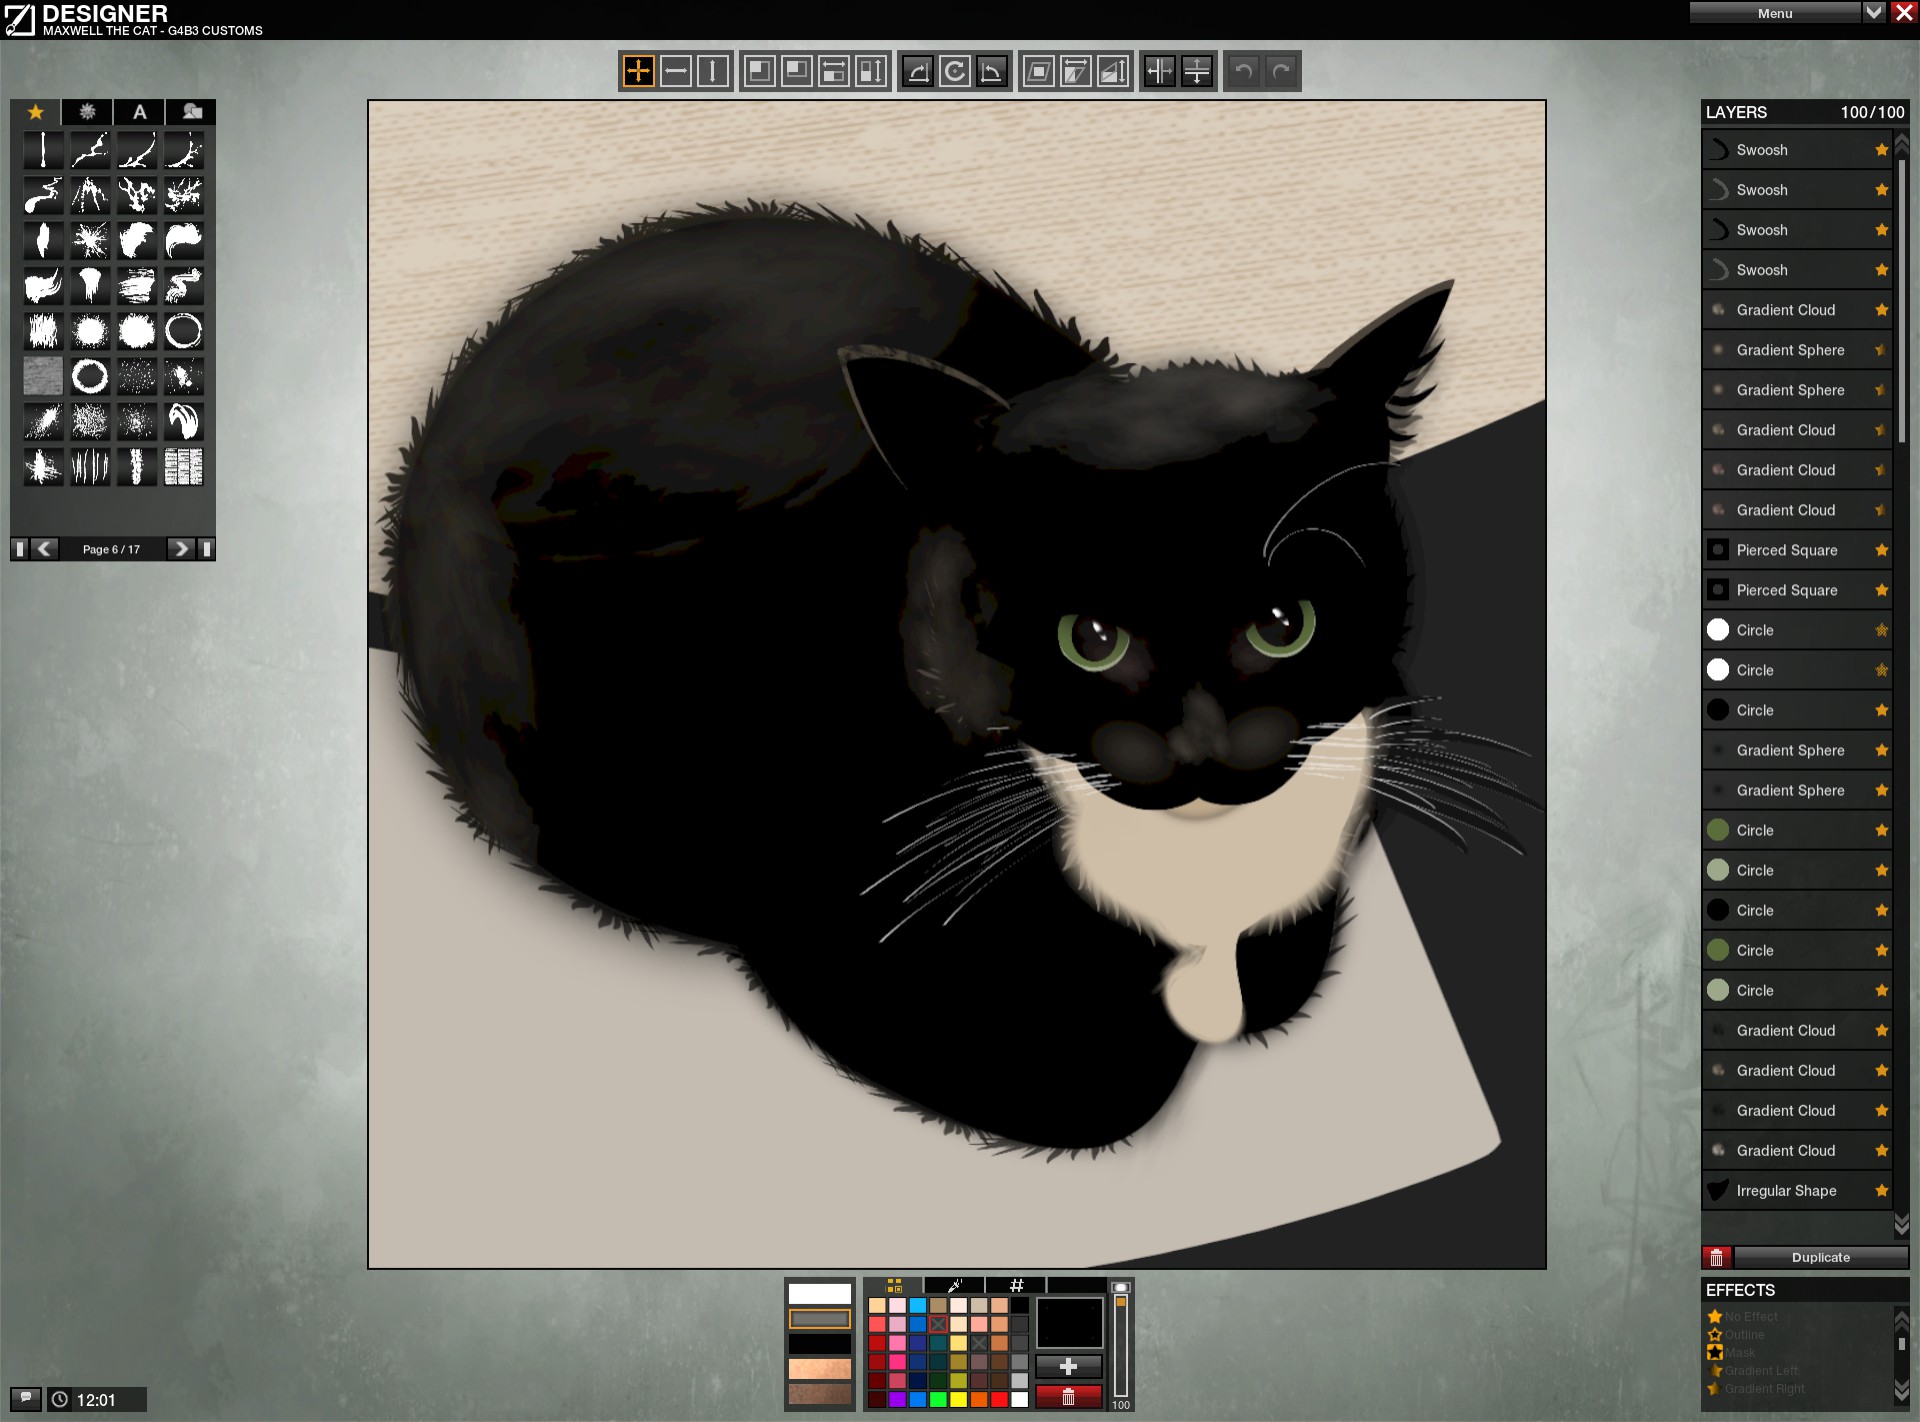Flip the layer horizontally using the mirror icon
Screen dimensions: 1920x1422
1160,71
